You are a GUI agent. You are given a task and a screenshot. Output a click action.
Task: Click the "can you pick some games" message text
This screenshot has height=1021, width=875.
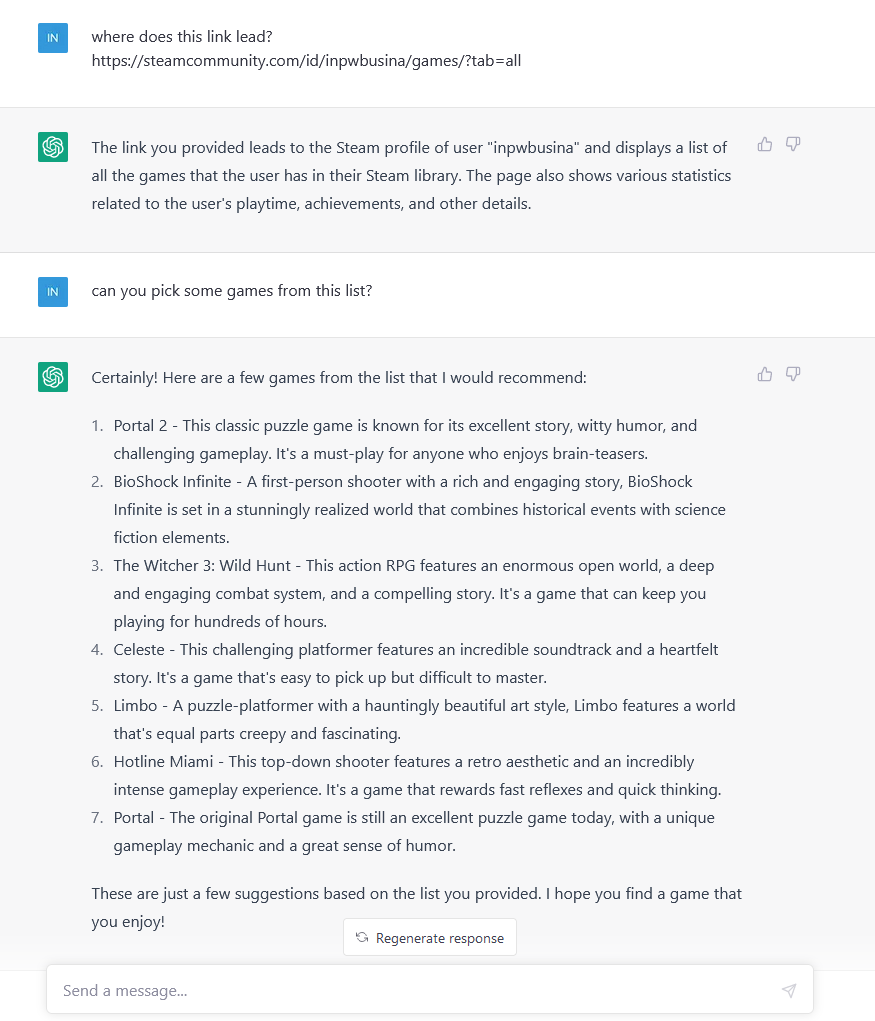(x=232, y=291)
